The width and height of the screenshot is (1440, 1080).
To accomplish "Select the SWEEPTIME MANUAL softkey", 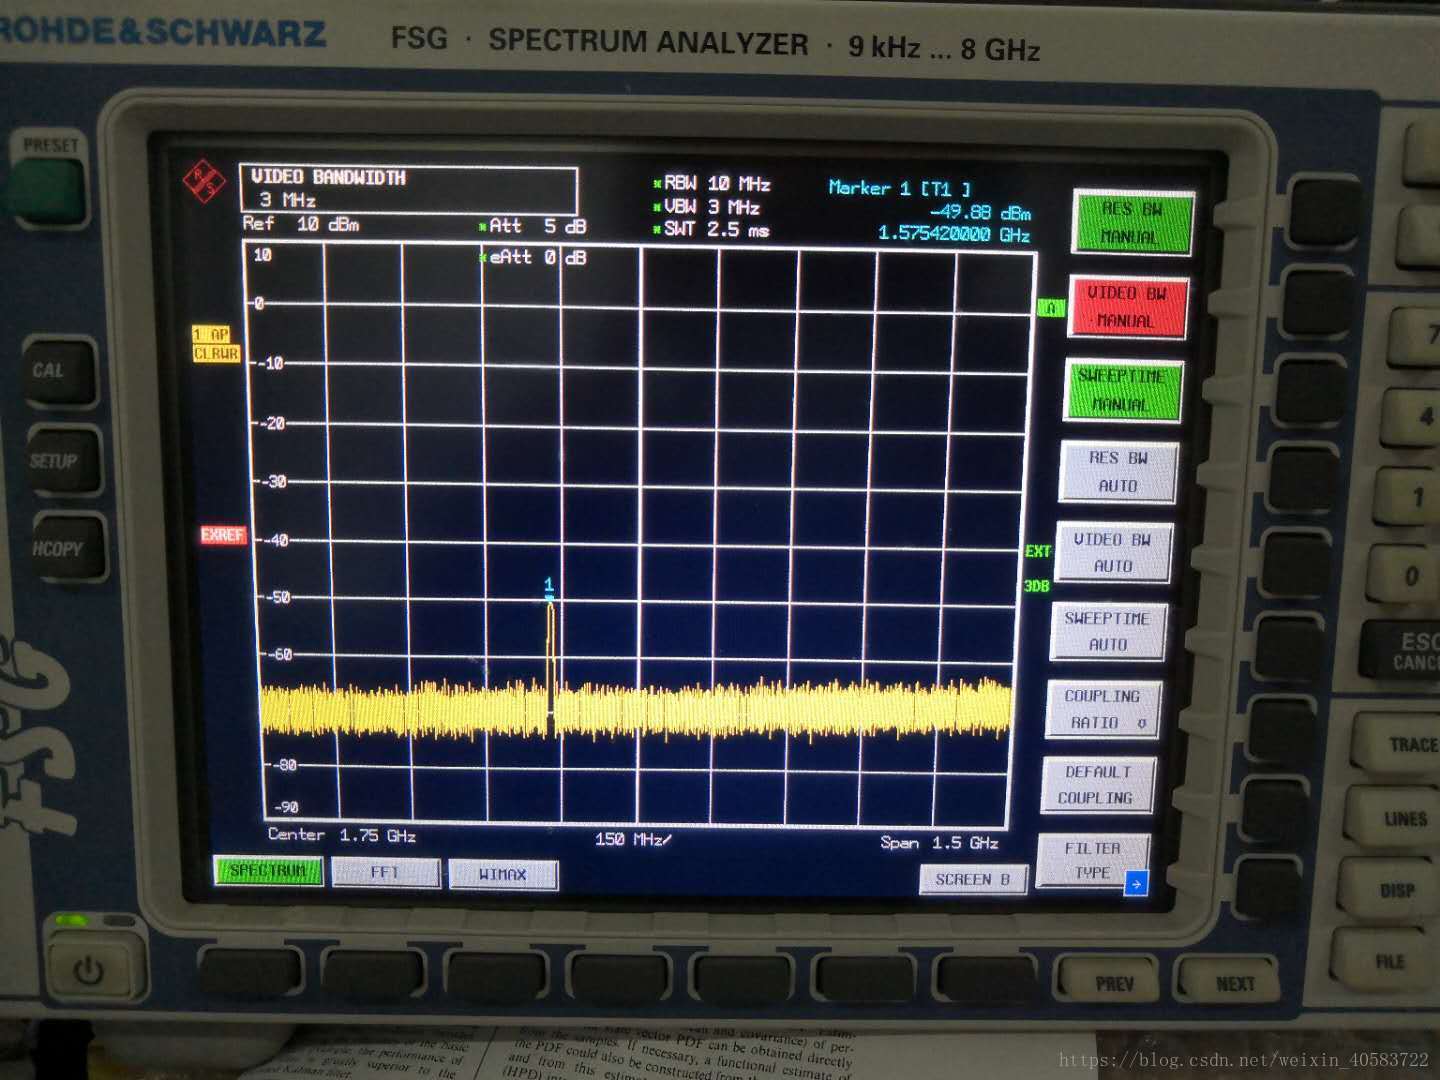I will click(1123, 390).
